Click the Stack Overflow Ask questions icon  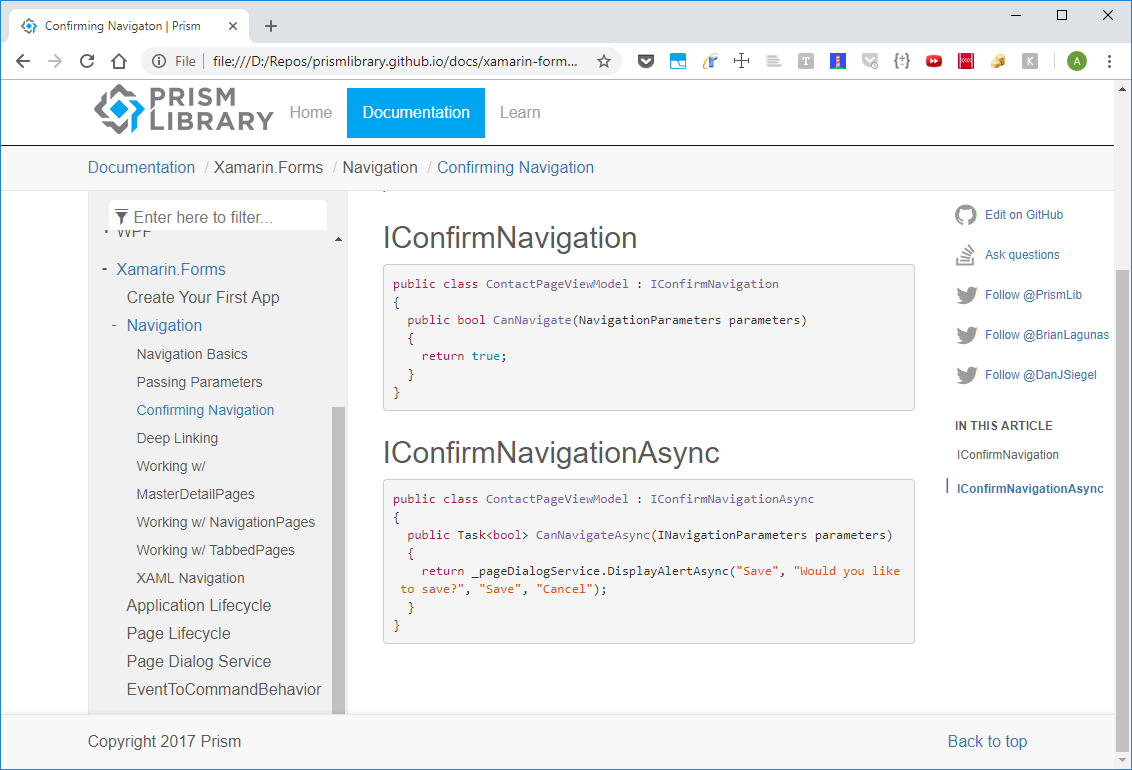[x=965, y=255]
